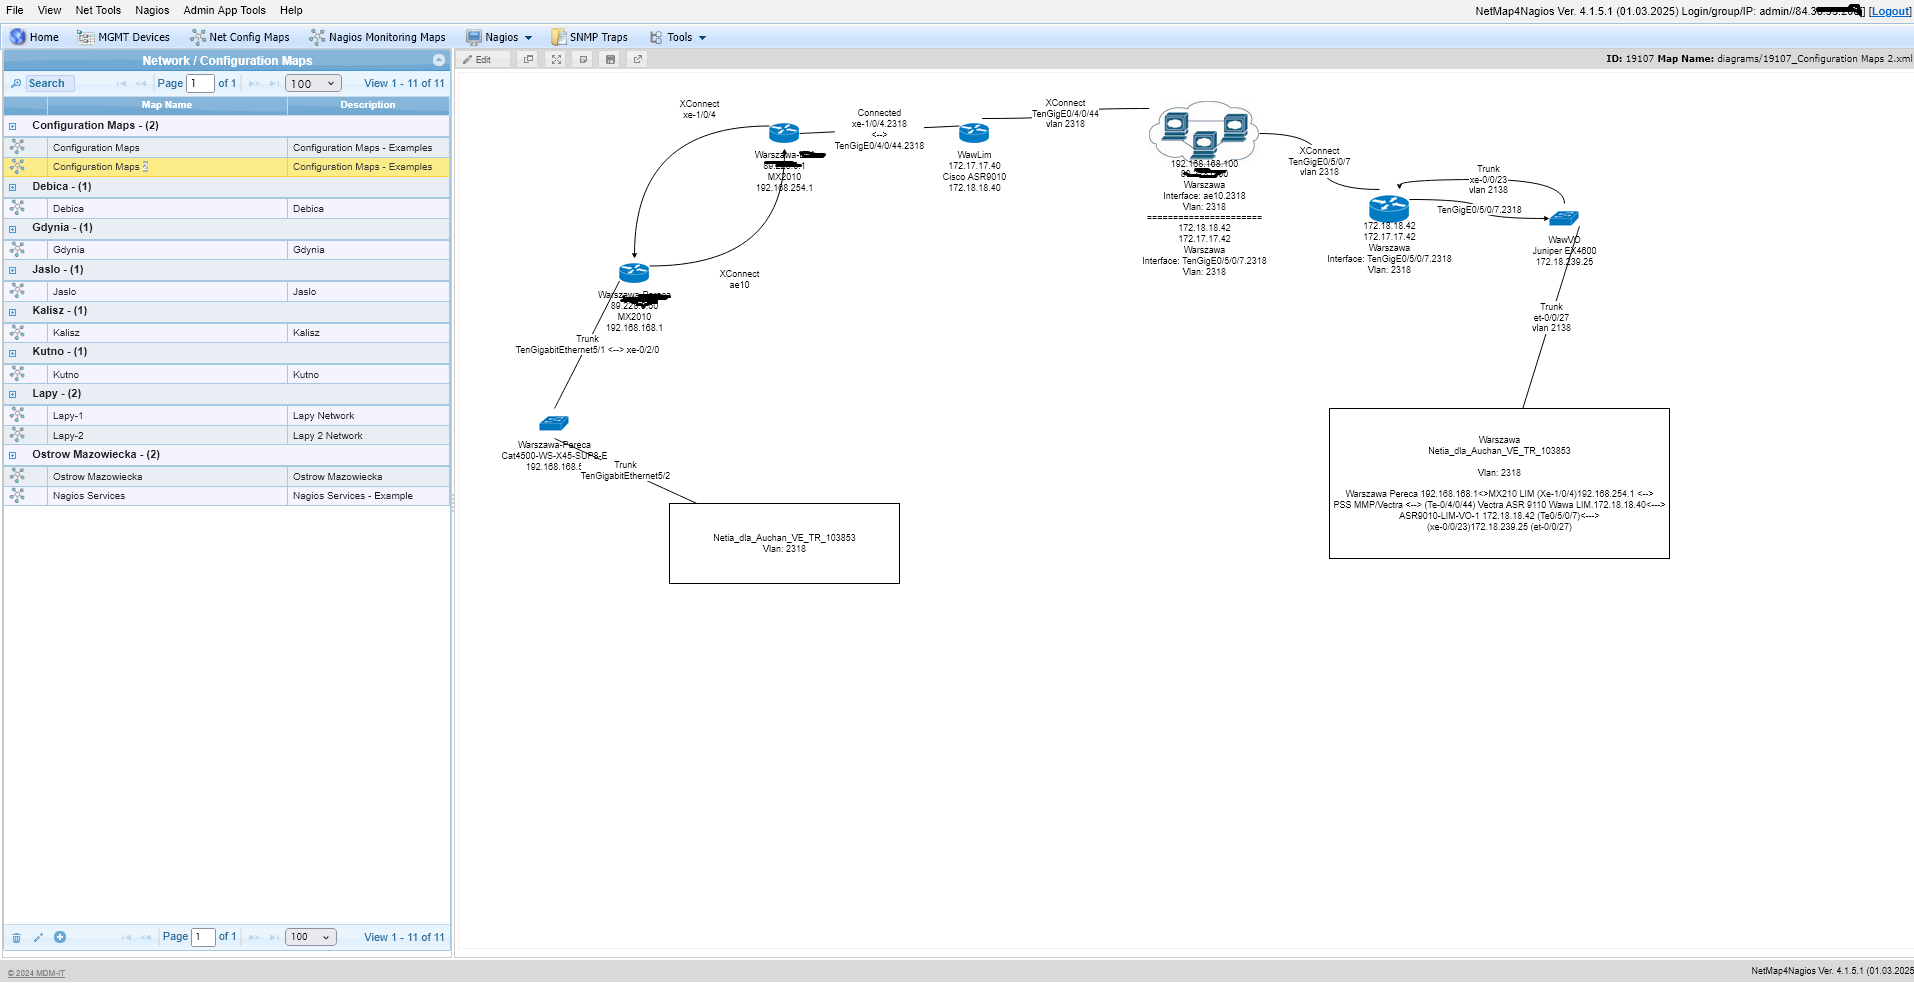The height and width of the screenshot is (983, 1914).
Task: Click the cloud network icon in diagram
Action: [x=1205, y=129]
